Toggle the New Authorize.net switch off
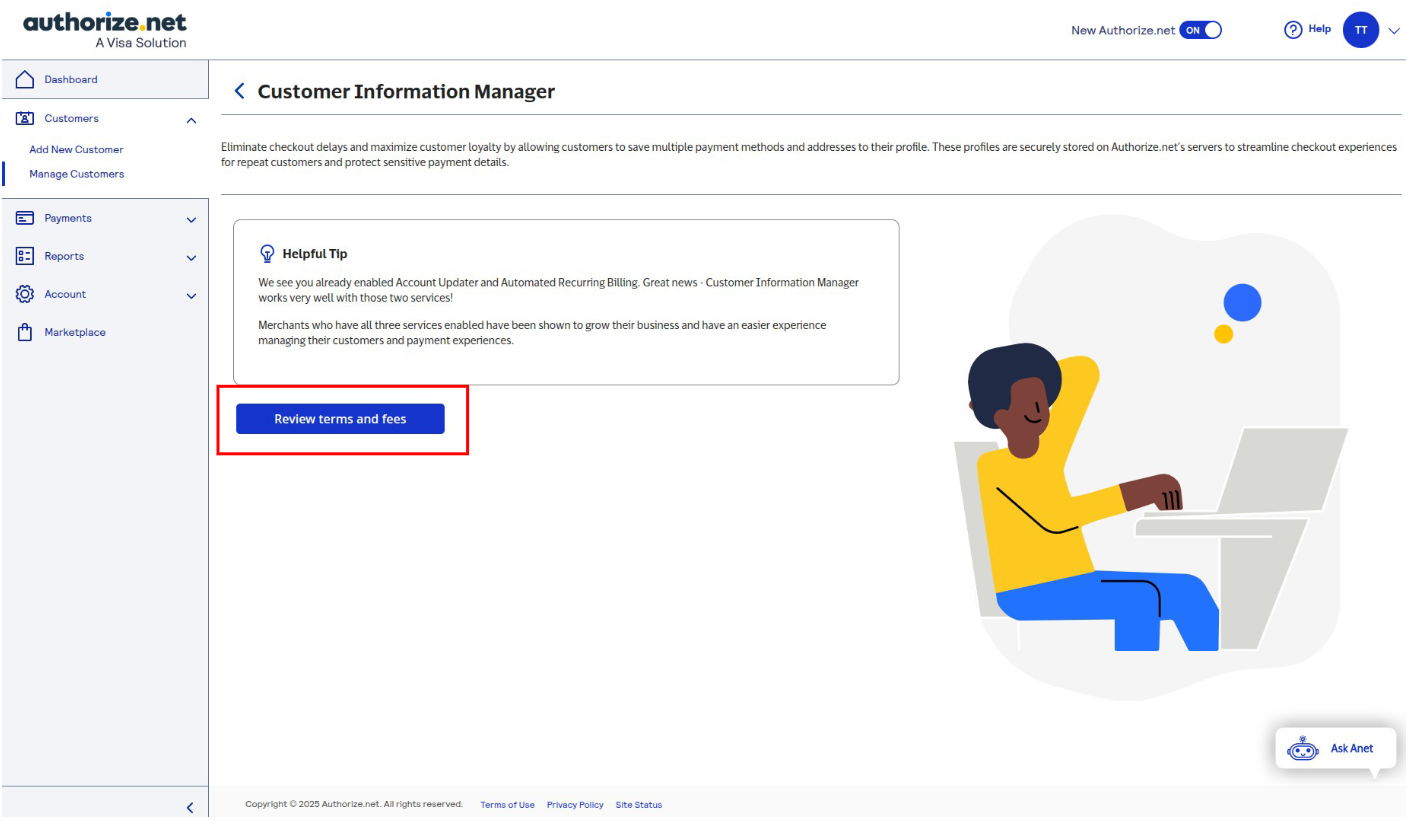This screenshot has height=821, width=1411. [1201, 30]
